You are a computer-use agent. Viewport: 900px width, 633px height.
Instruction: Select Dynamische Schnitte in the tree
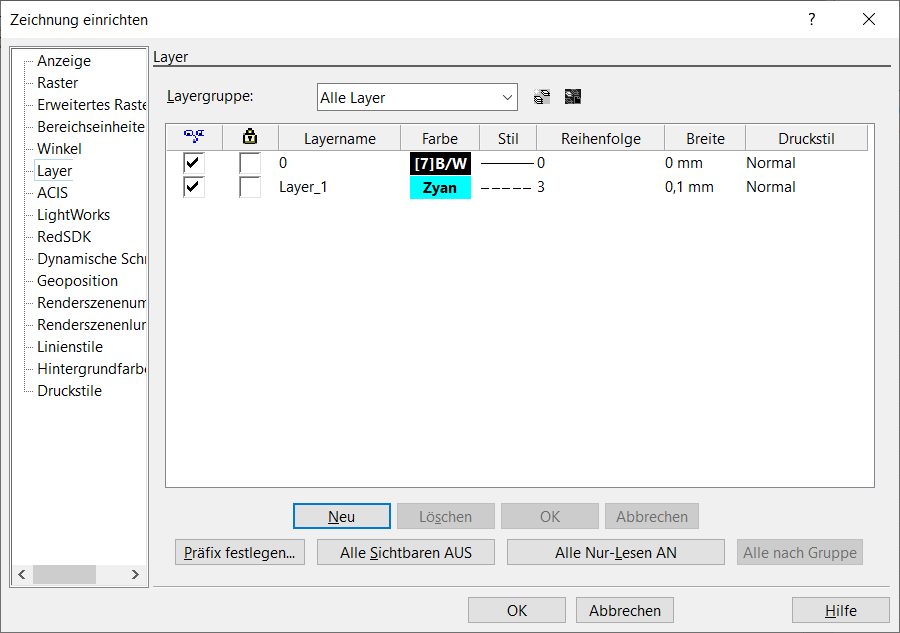(x=91, y=259)
